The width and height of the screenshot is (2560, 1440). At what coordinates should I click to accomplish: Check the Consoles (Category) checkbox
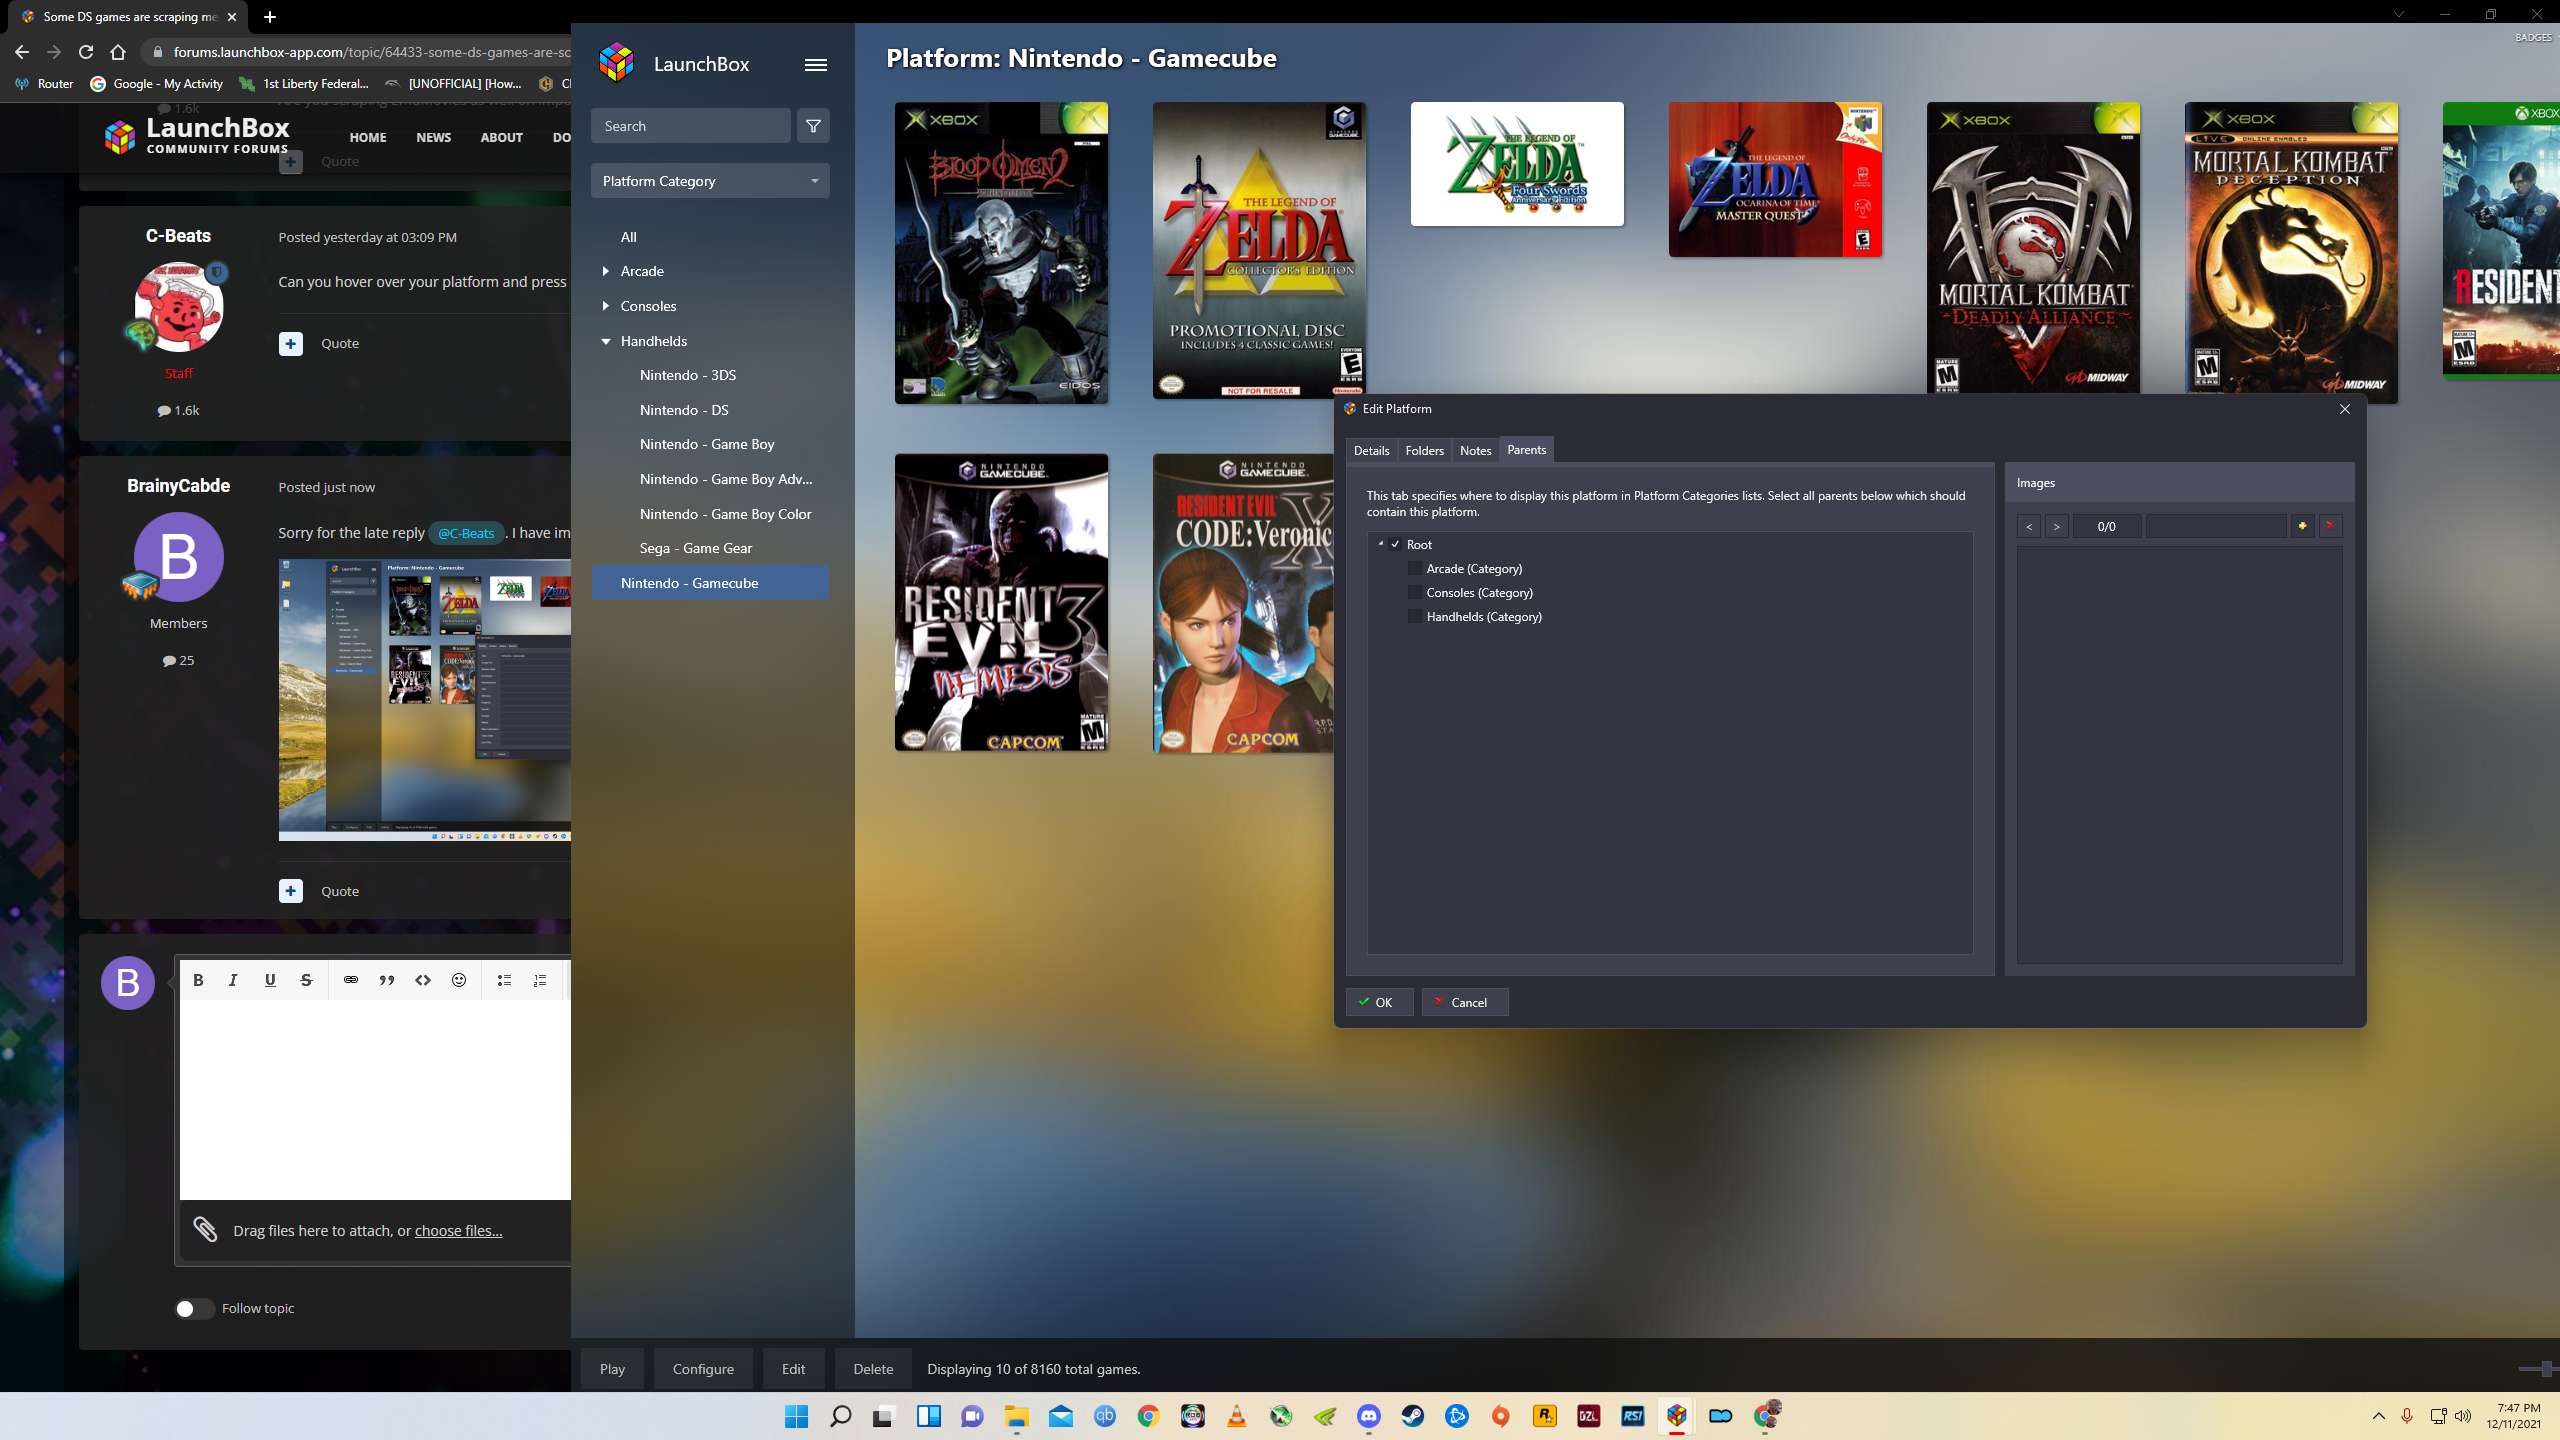pos(1414,592)
